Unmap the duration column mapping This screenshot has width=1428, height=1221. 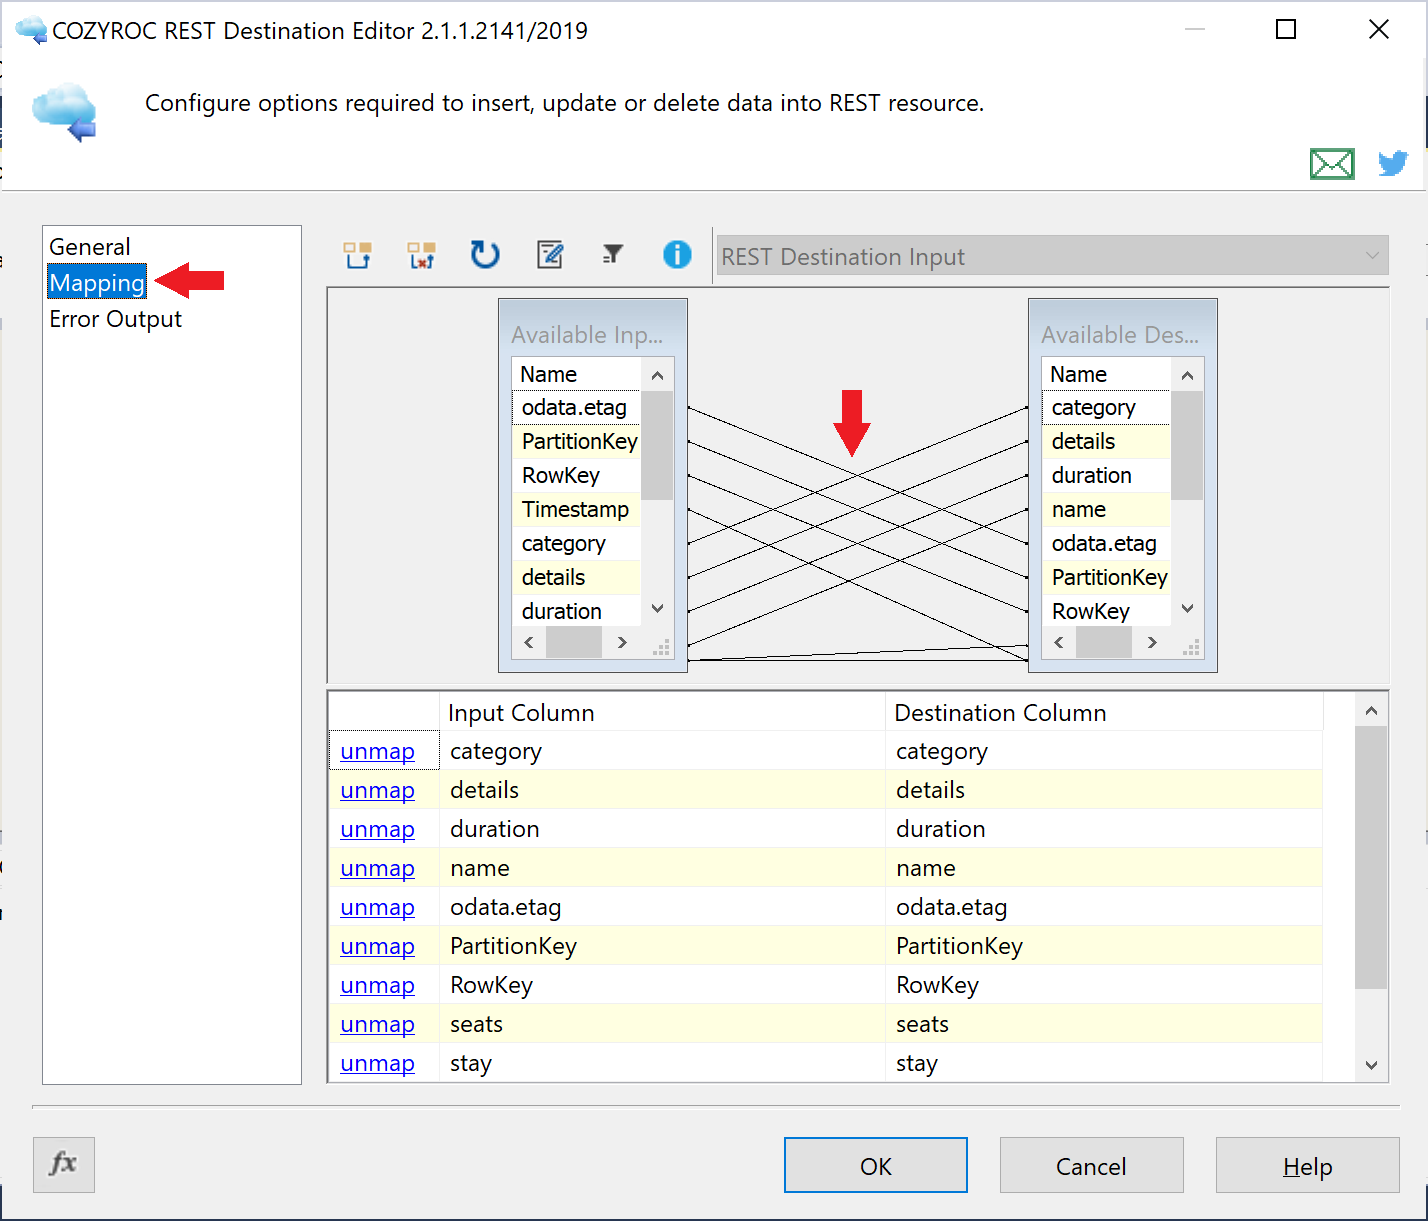(377, 829)
